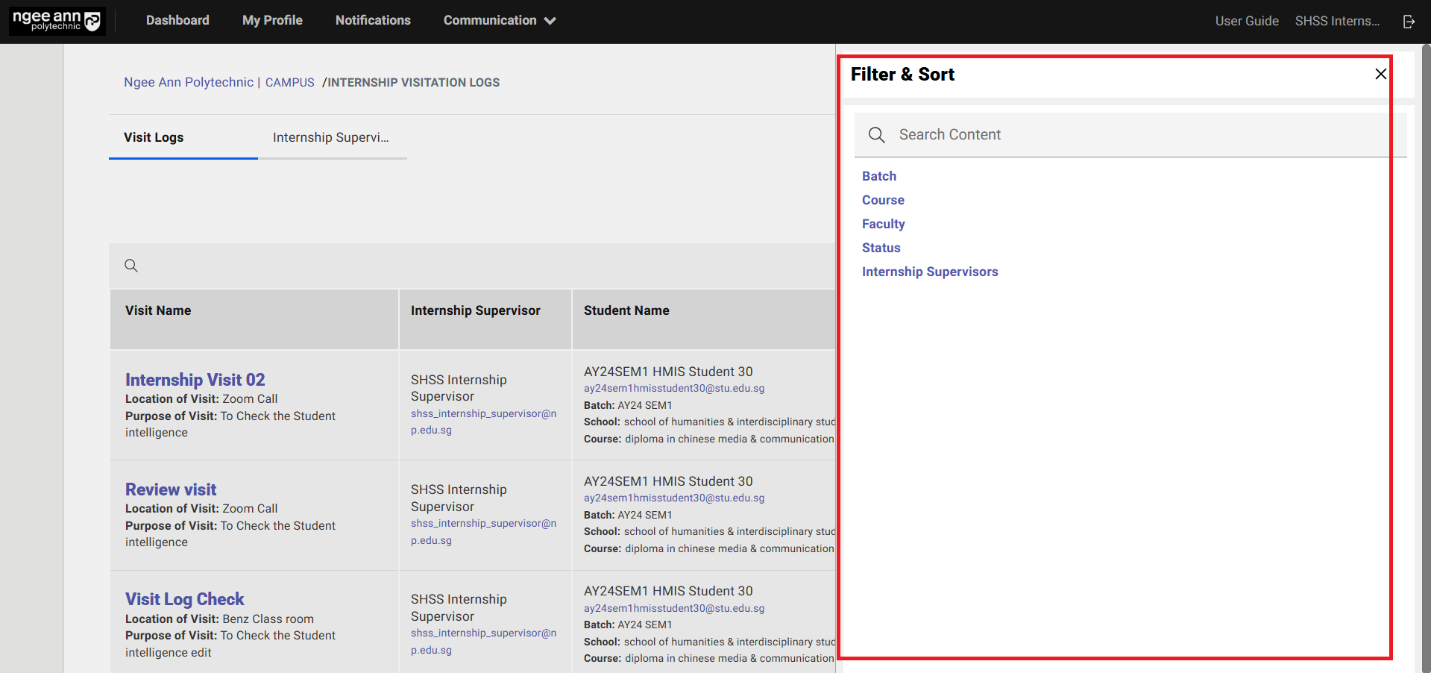Go to My Profile
Image resolution: width=1431 pixels, height=673 pixels.
click(272, 20)
